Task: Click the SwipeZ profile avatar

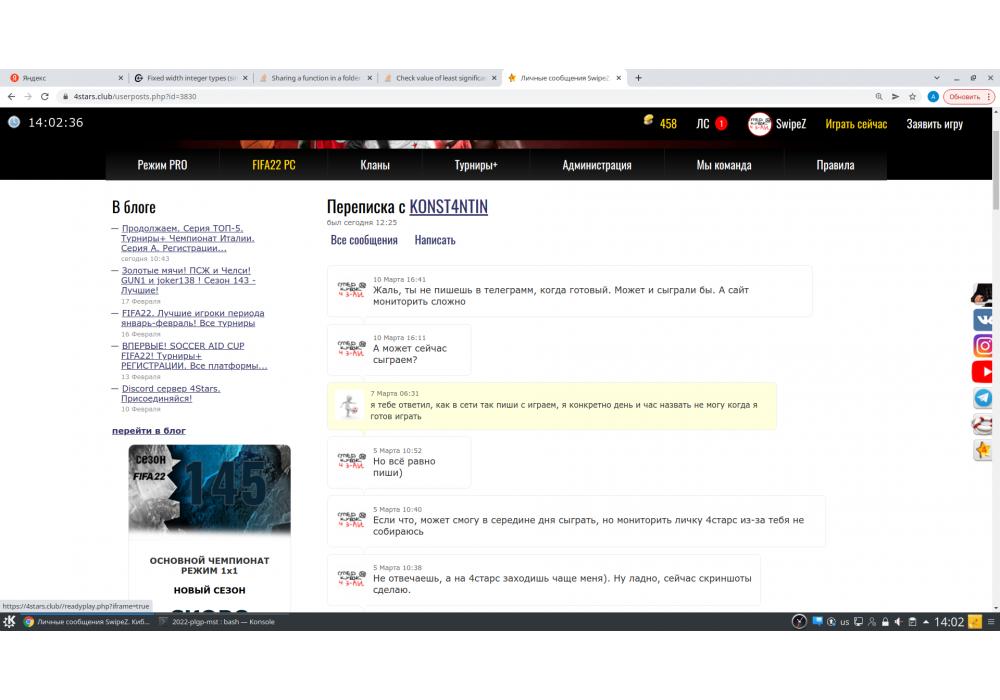Action: click(759, 124)
